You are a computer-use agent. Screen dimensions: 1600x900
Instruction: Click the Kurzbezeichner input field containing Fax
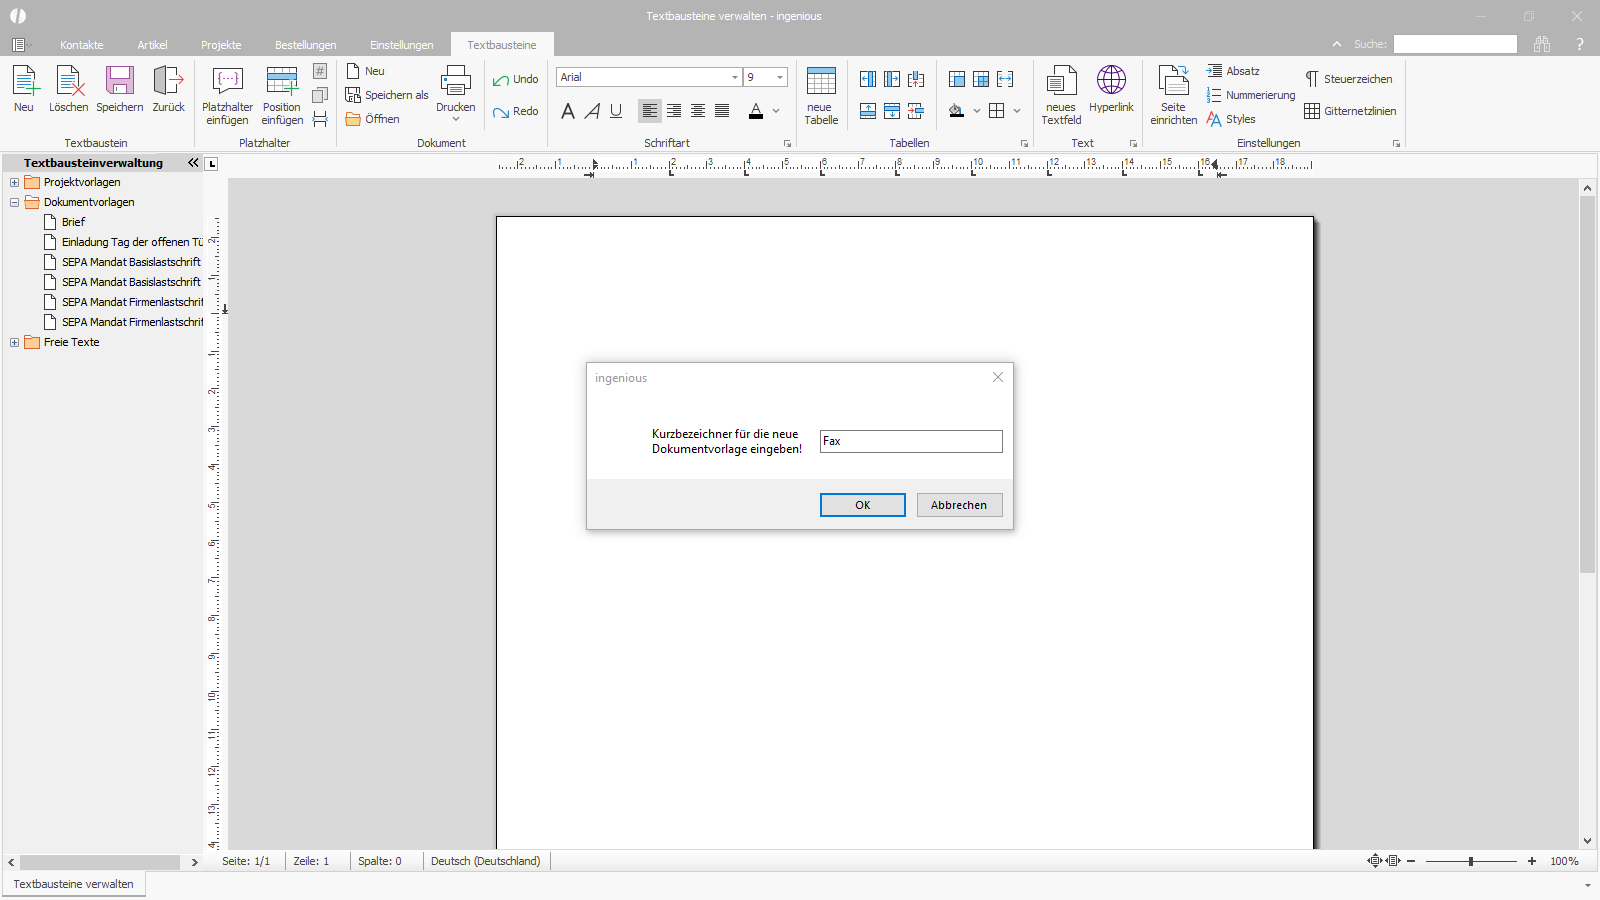click(911, 441)
